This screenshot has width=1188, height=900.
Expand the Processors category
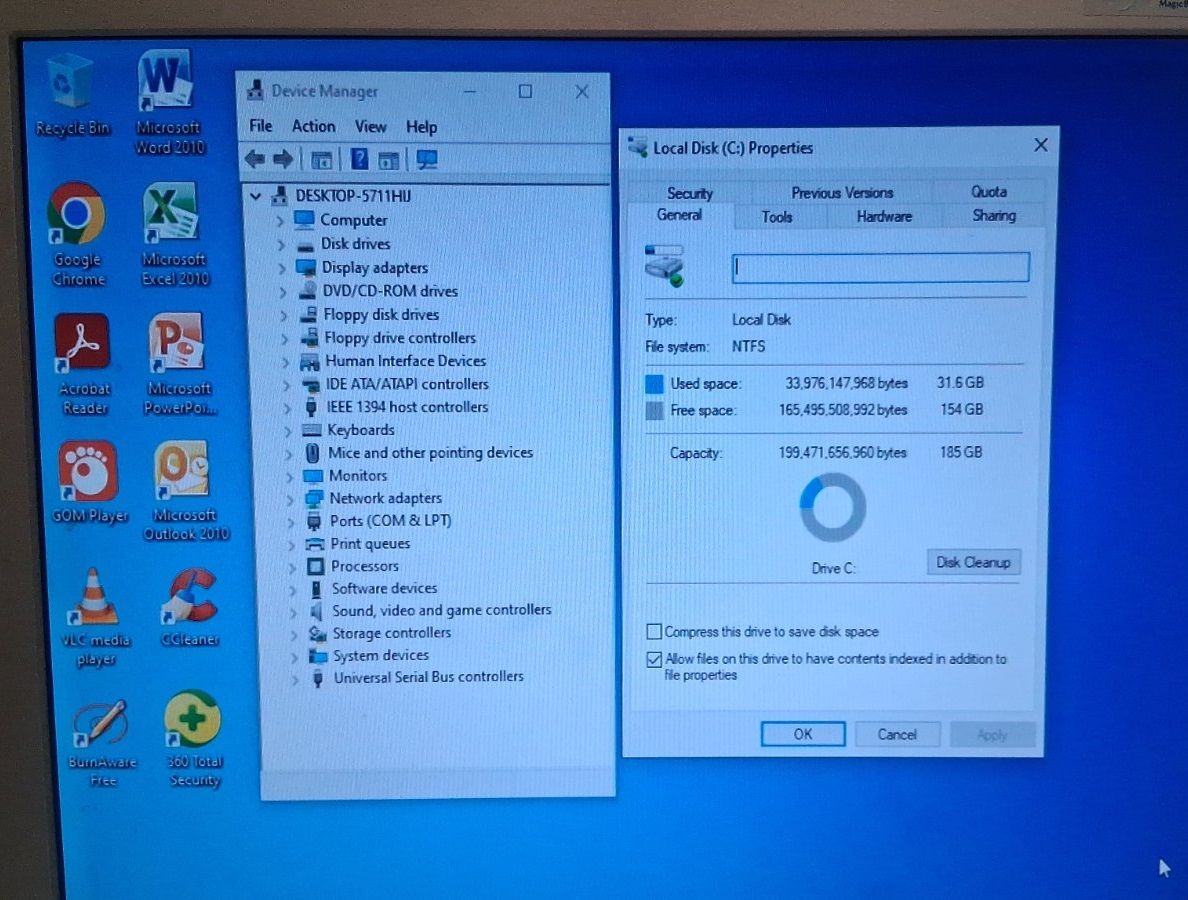tap(291, 567)
